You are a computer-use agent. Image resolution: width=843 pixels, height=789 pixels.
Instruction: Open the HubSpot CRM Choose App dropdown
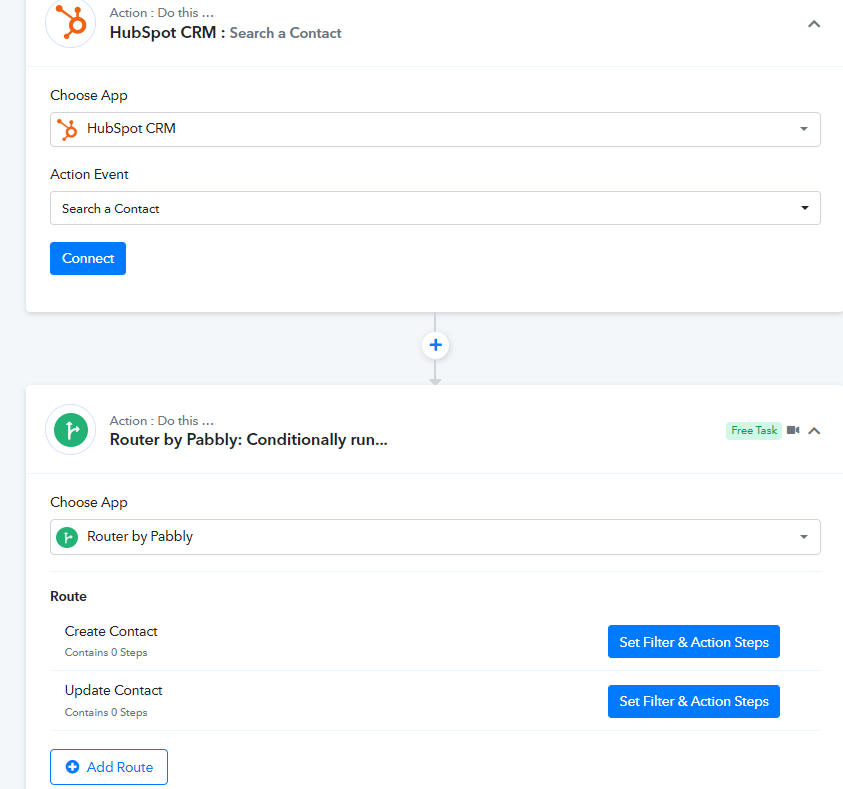[x=435, y=129]
